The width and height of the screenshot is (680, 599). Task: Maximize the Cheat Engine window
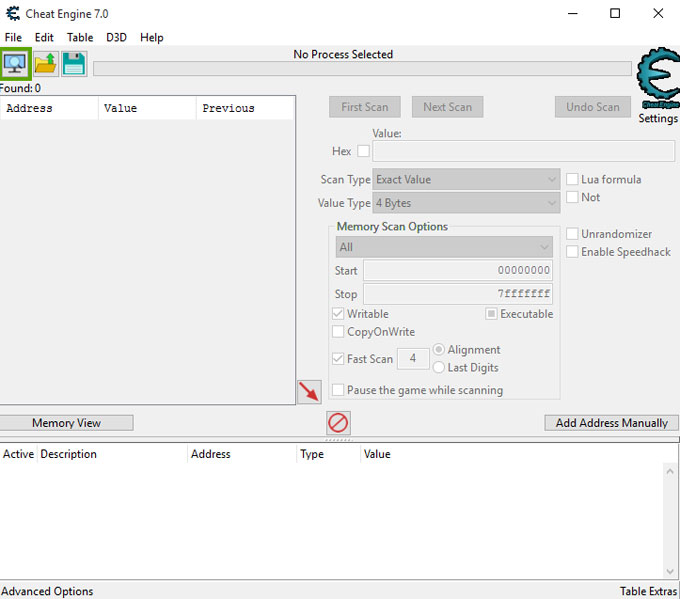[x=615, y=13]
